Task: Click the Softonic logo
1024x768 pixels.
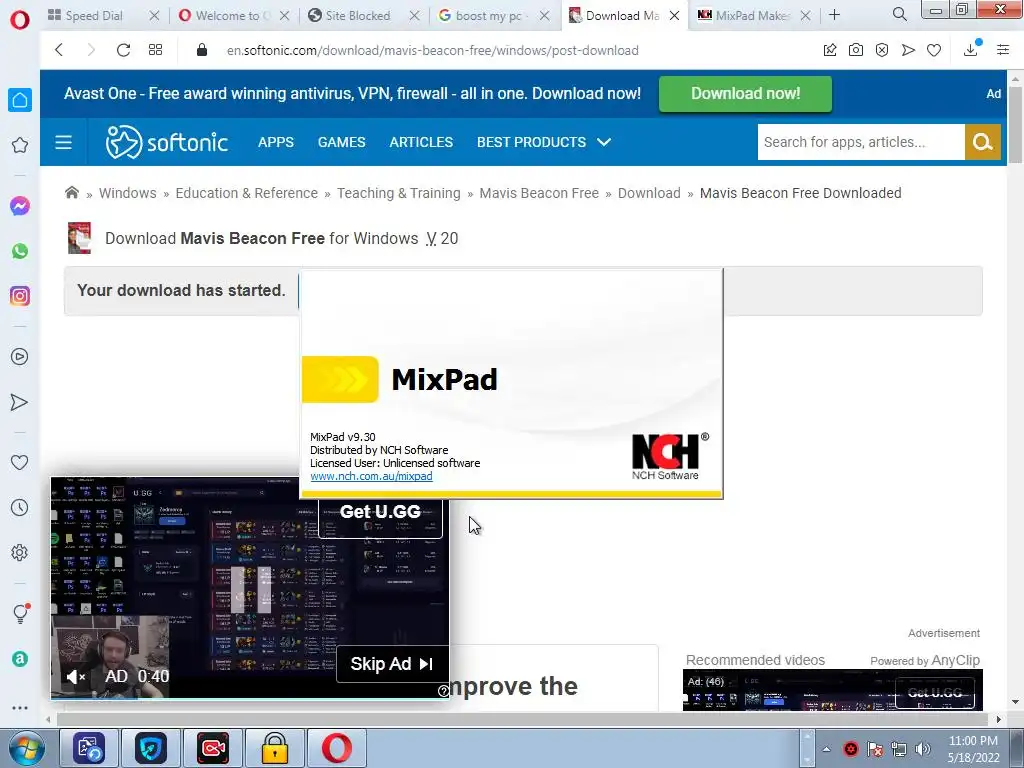Action: click(167, 142)
